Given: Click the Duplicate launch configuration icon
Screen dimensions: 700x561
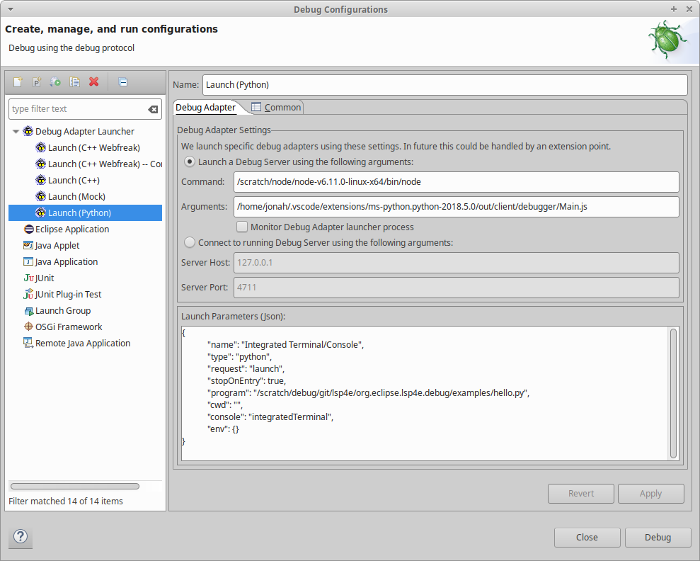Looking at the screenshot, I should click(x=74, y=82).
